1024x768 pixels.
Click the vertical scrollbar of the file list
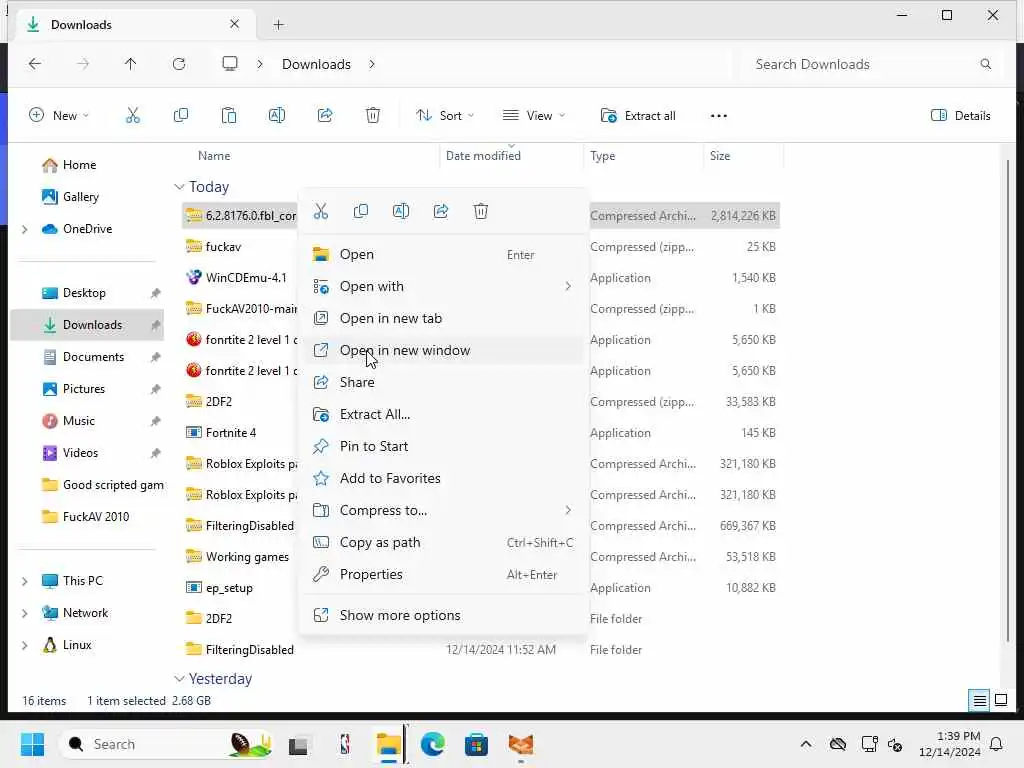pos(1008,400)
